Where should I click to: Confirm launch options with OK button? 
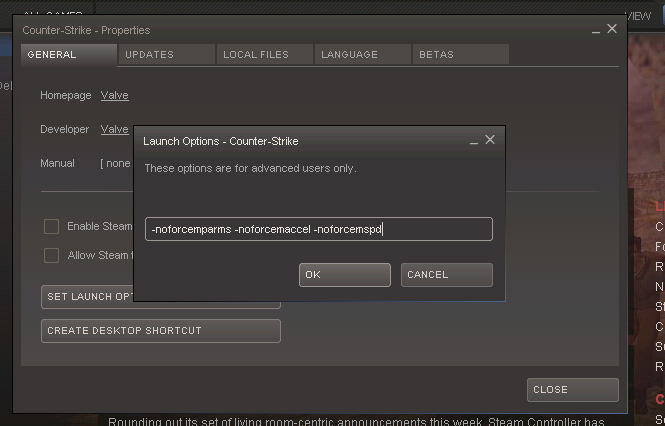344,275
